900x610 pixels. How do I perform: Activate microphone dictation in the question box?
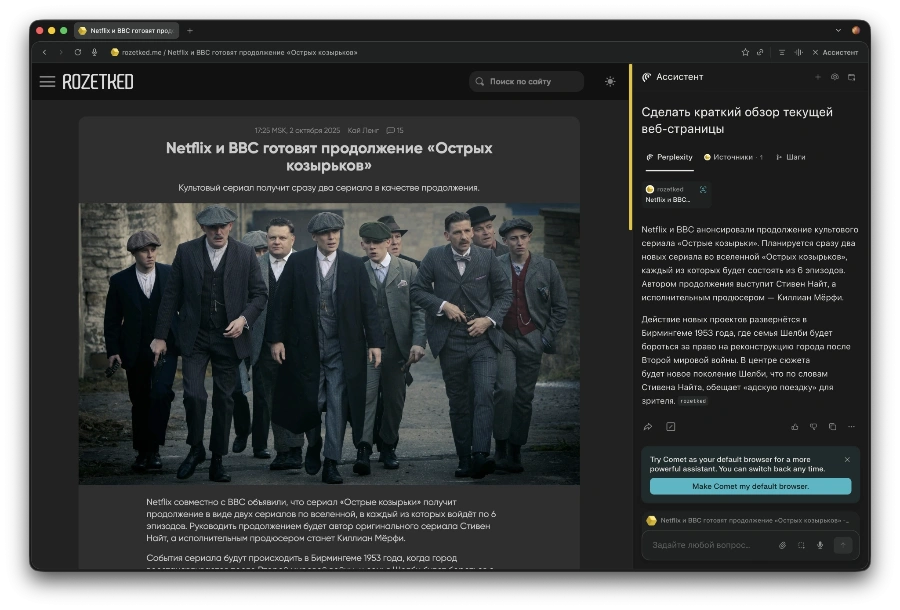click(820, 545)
